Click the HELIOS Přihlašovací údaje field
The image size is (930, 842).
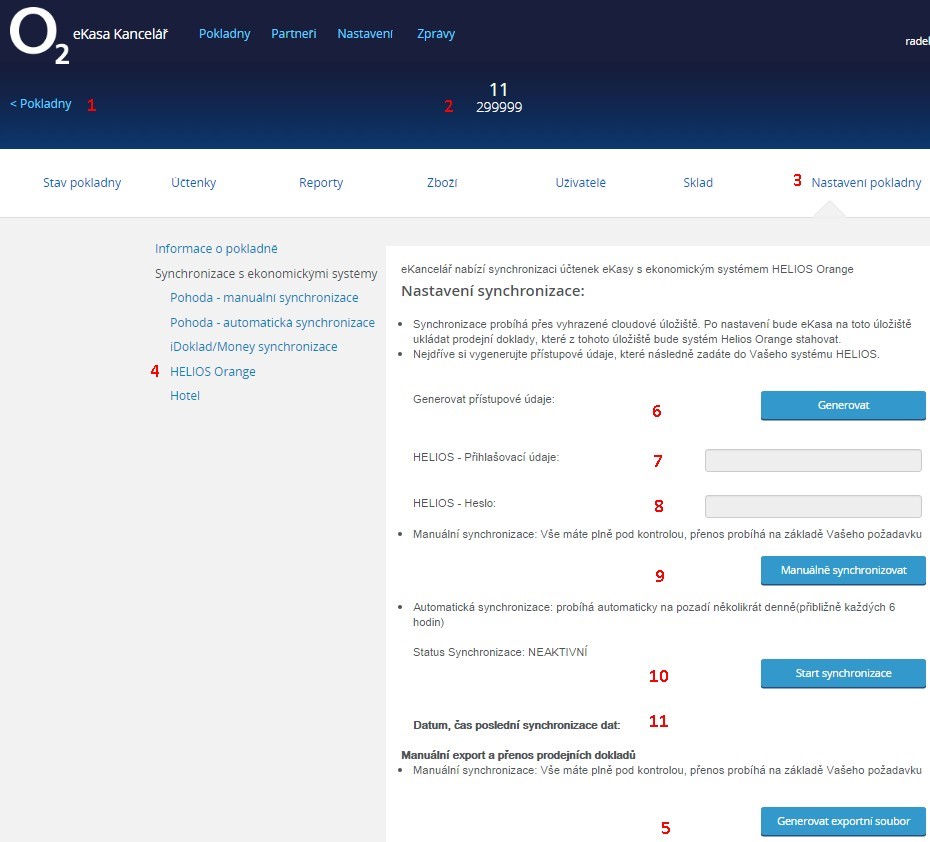coord(813,460)
